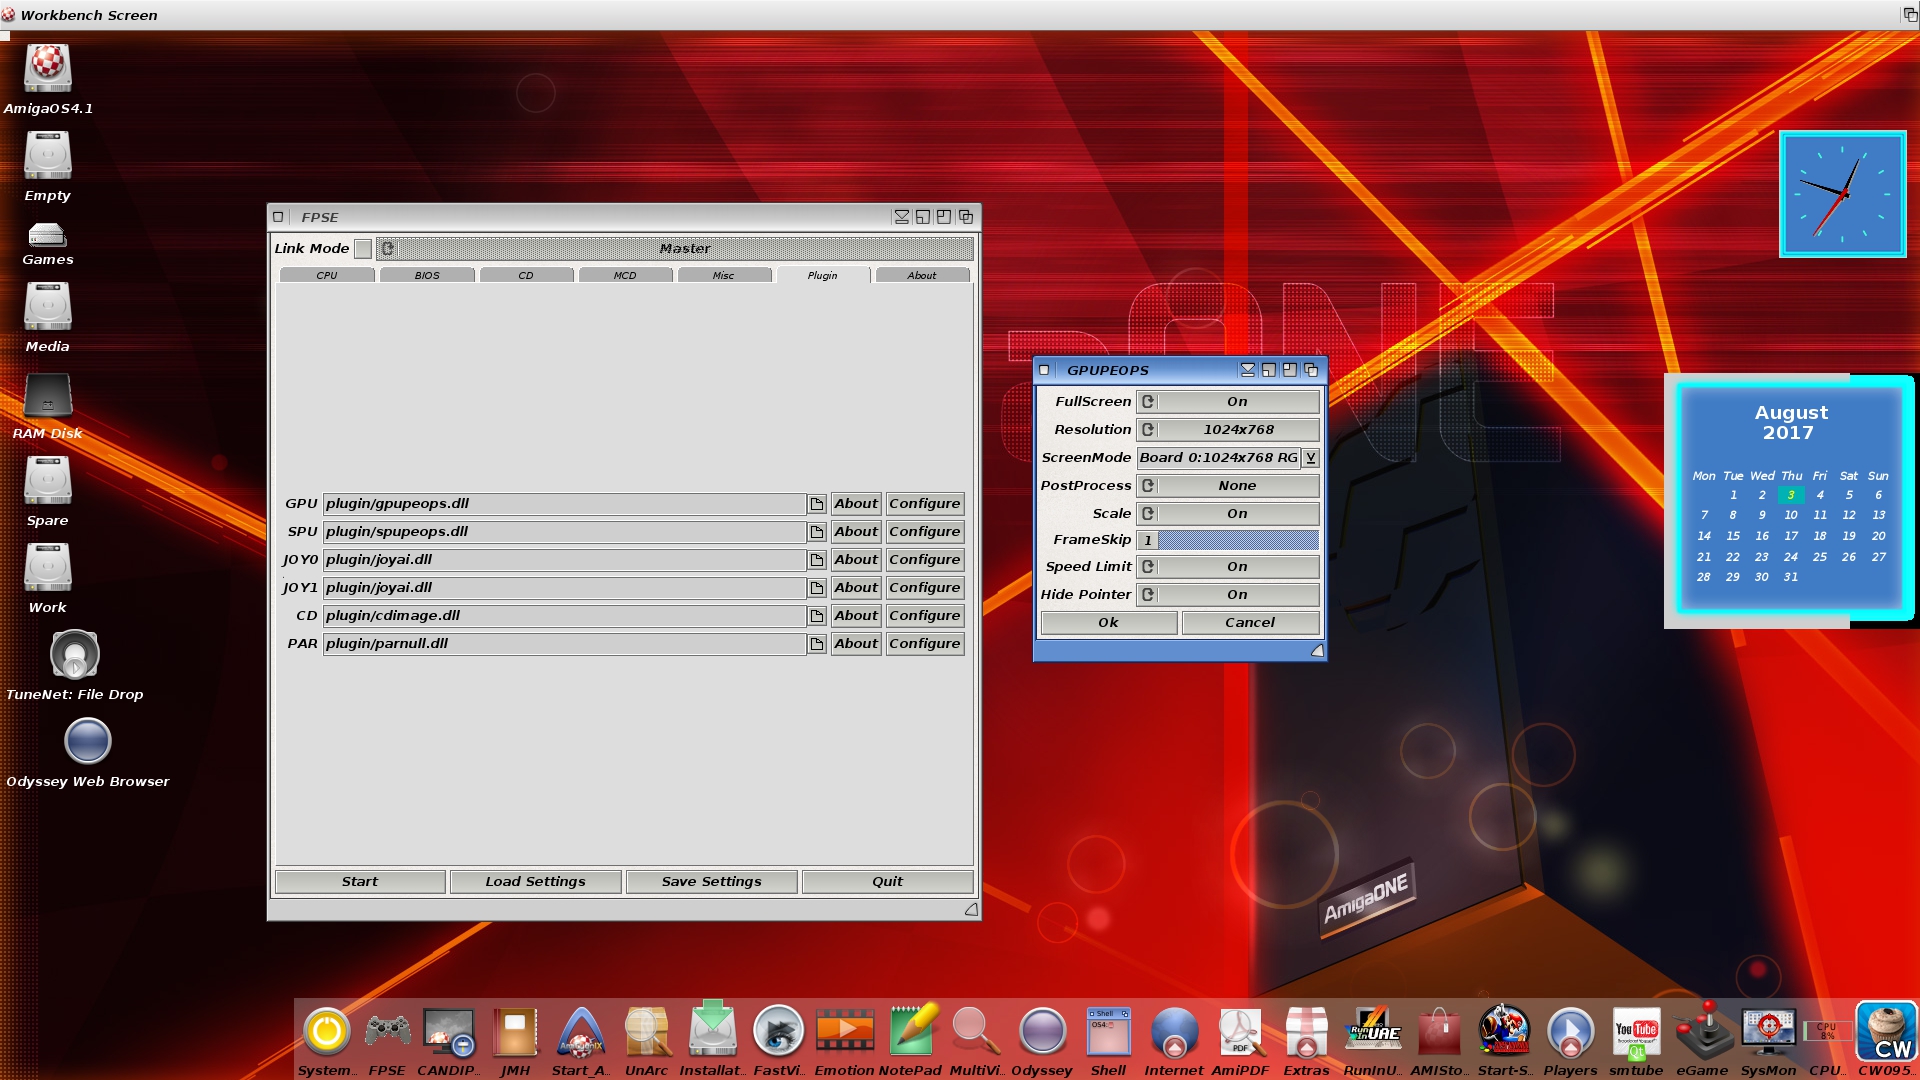Launch AmiPDF dock icon
Viewport: 1920px width, 1080px height.
click(x=1240, y=1032)
